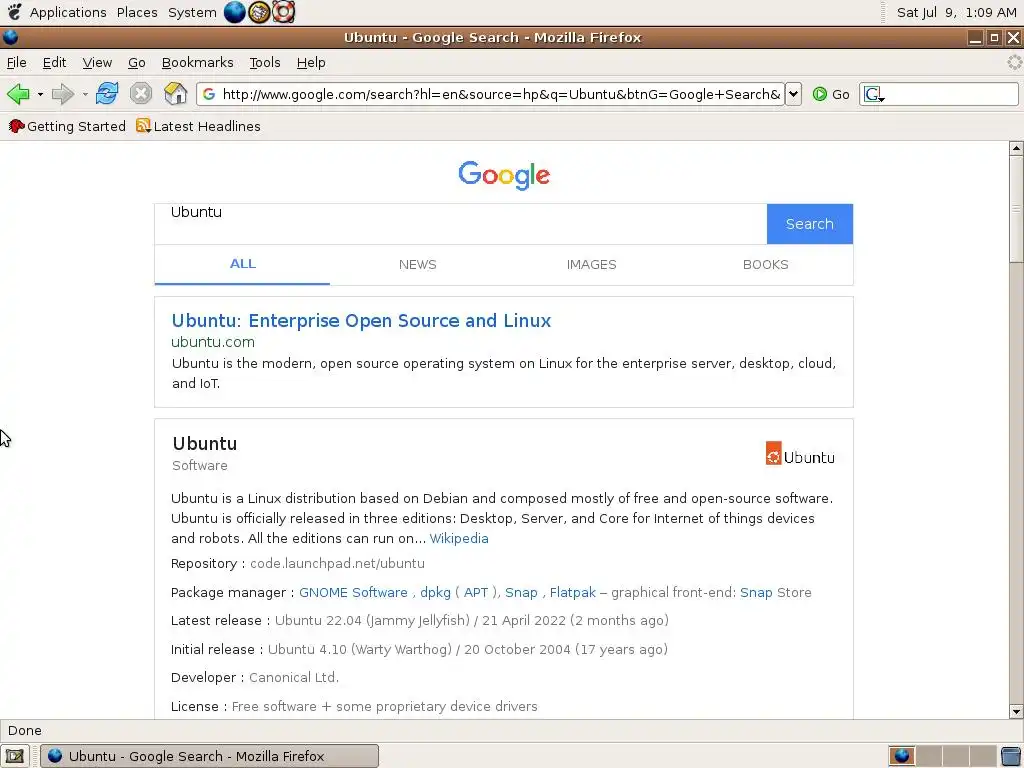Switch to the IMAGES tab

pos(592,264)
